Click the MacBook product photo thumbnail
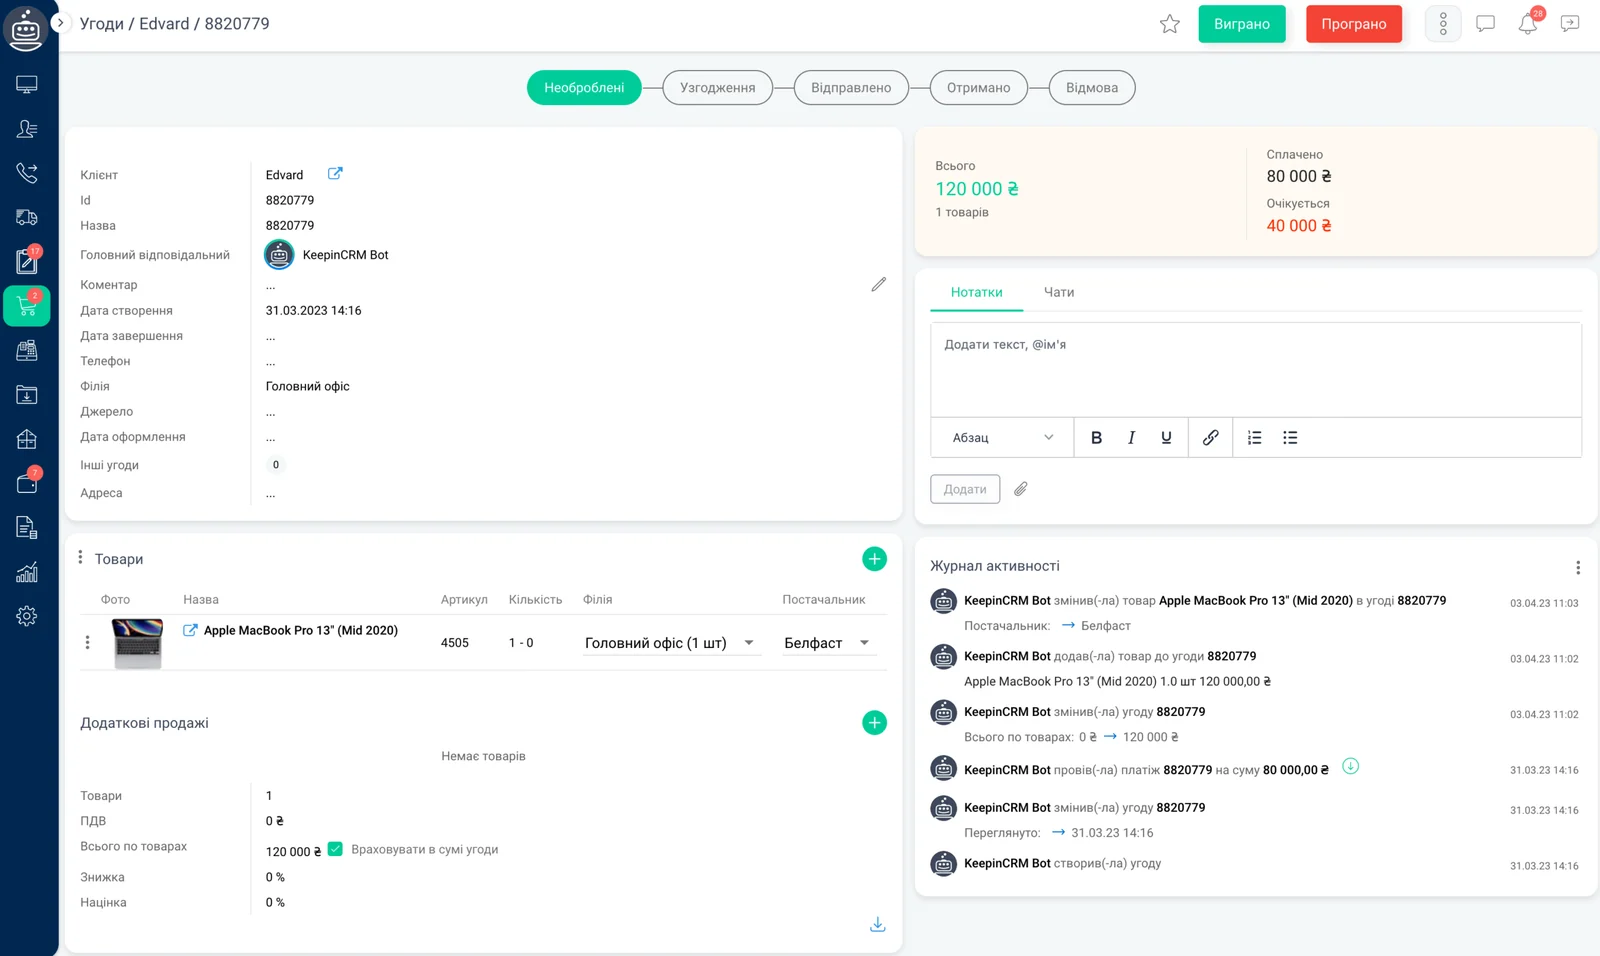The height and width of the screenshot is (956, 1600). [138, 643]
